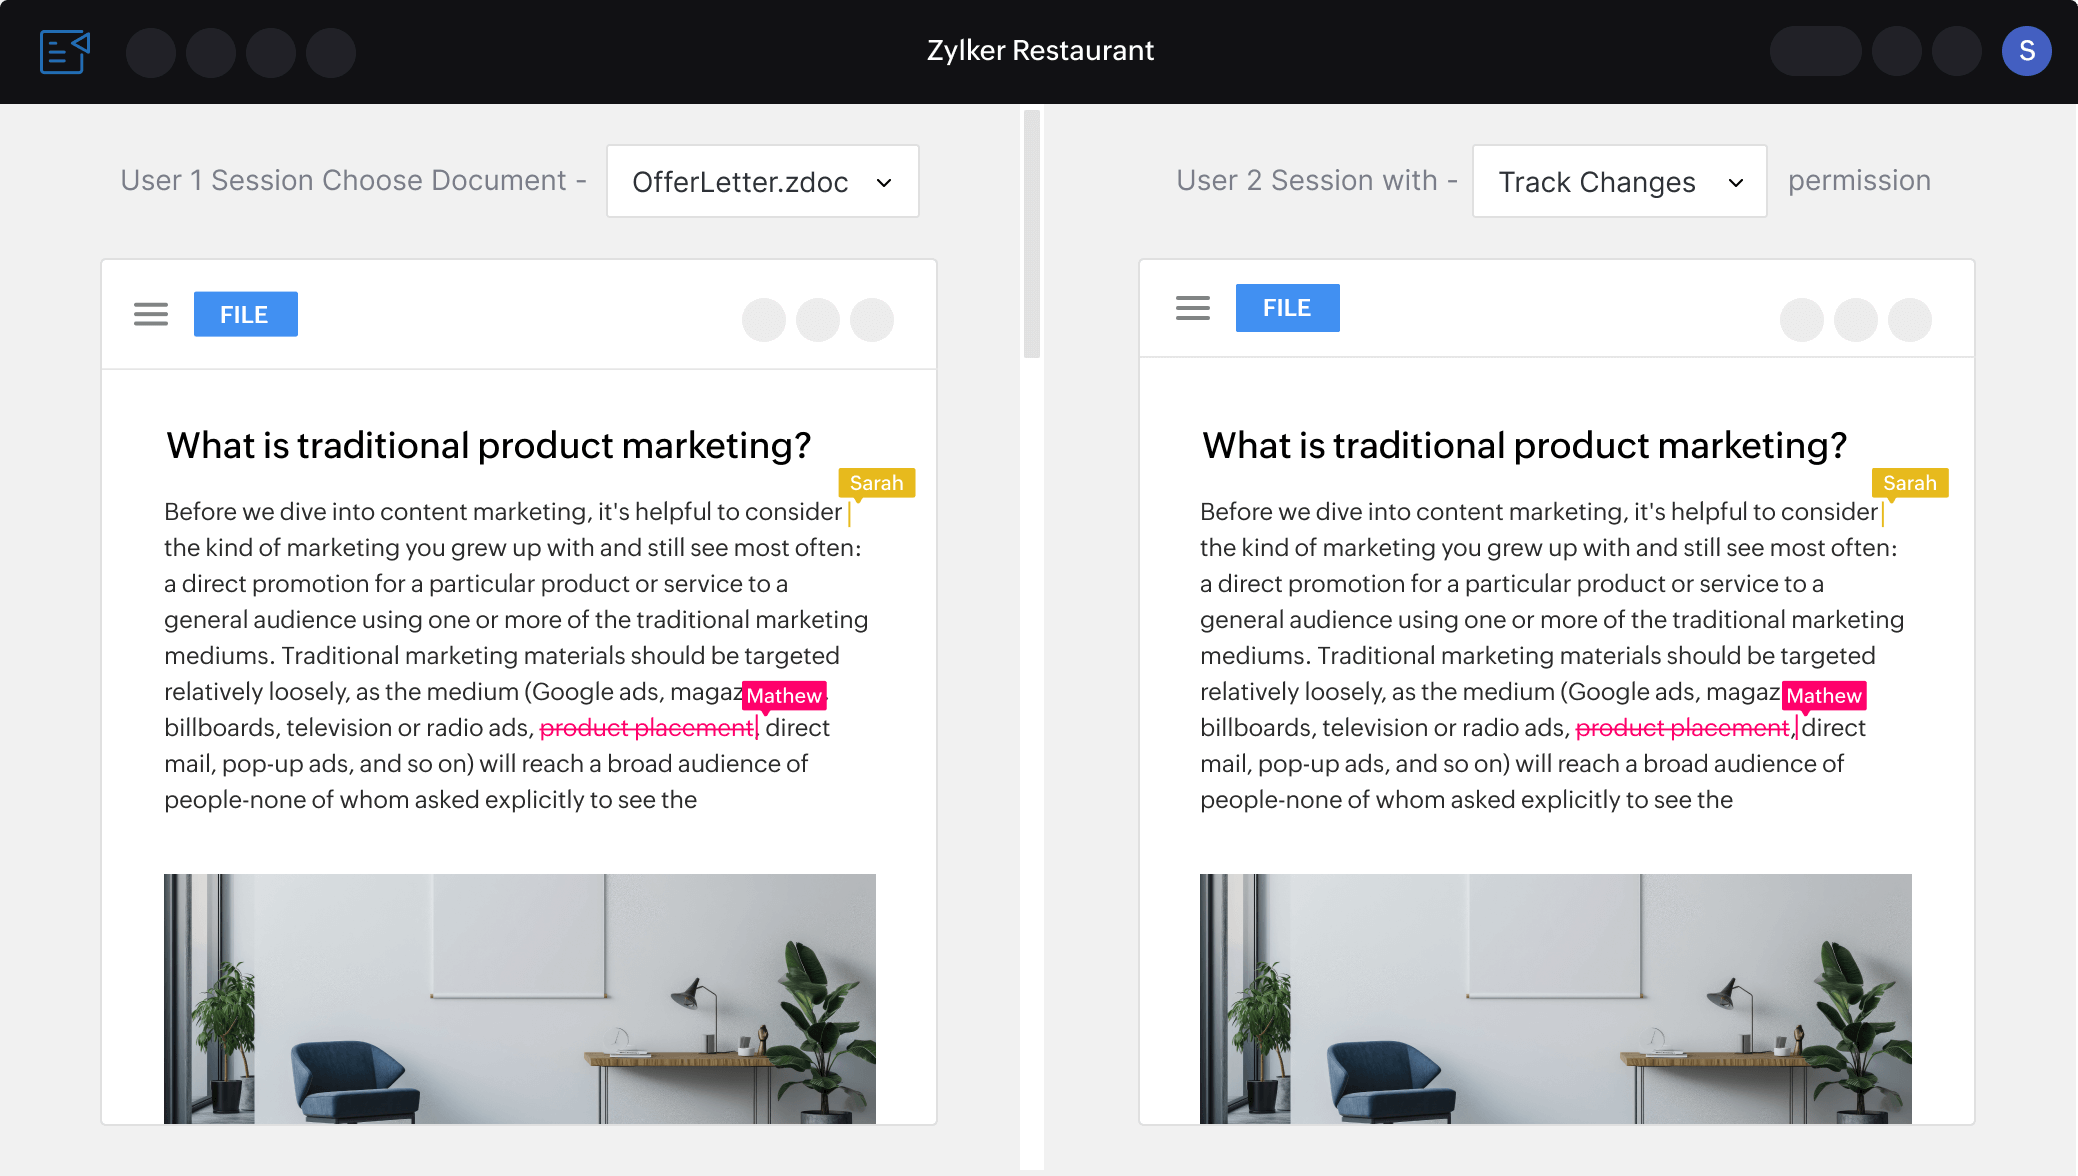Click Sarah collaborator tag in left document
Screen dimensions: 2078x1176
pyautogui.click(x=876, y=483)
